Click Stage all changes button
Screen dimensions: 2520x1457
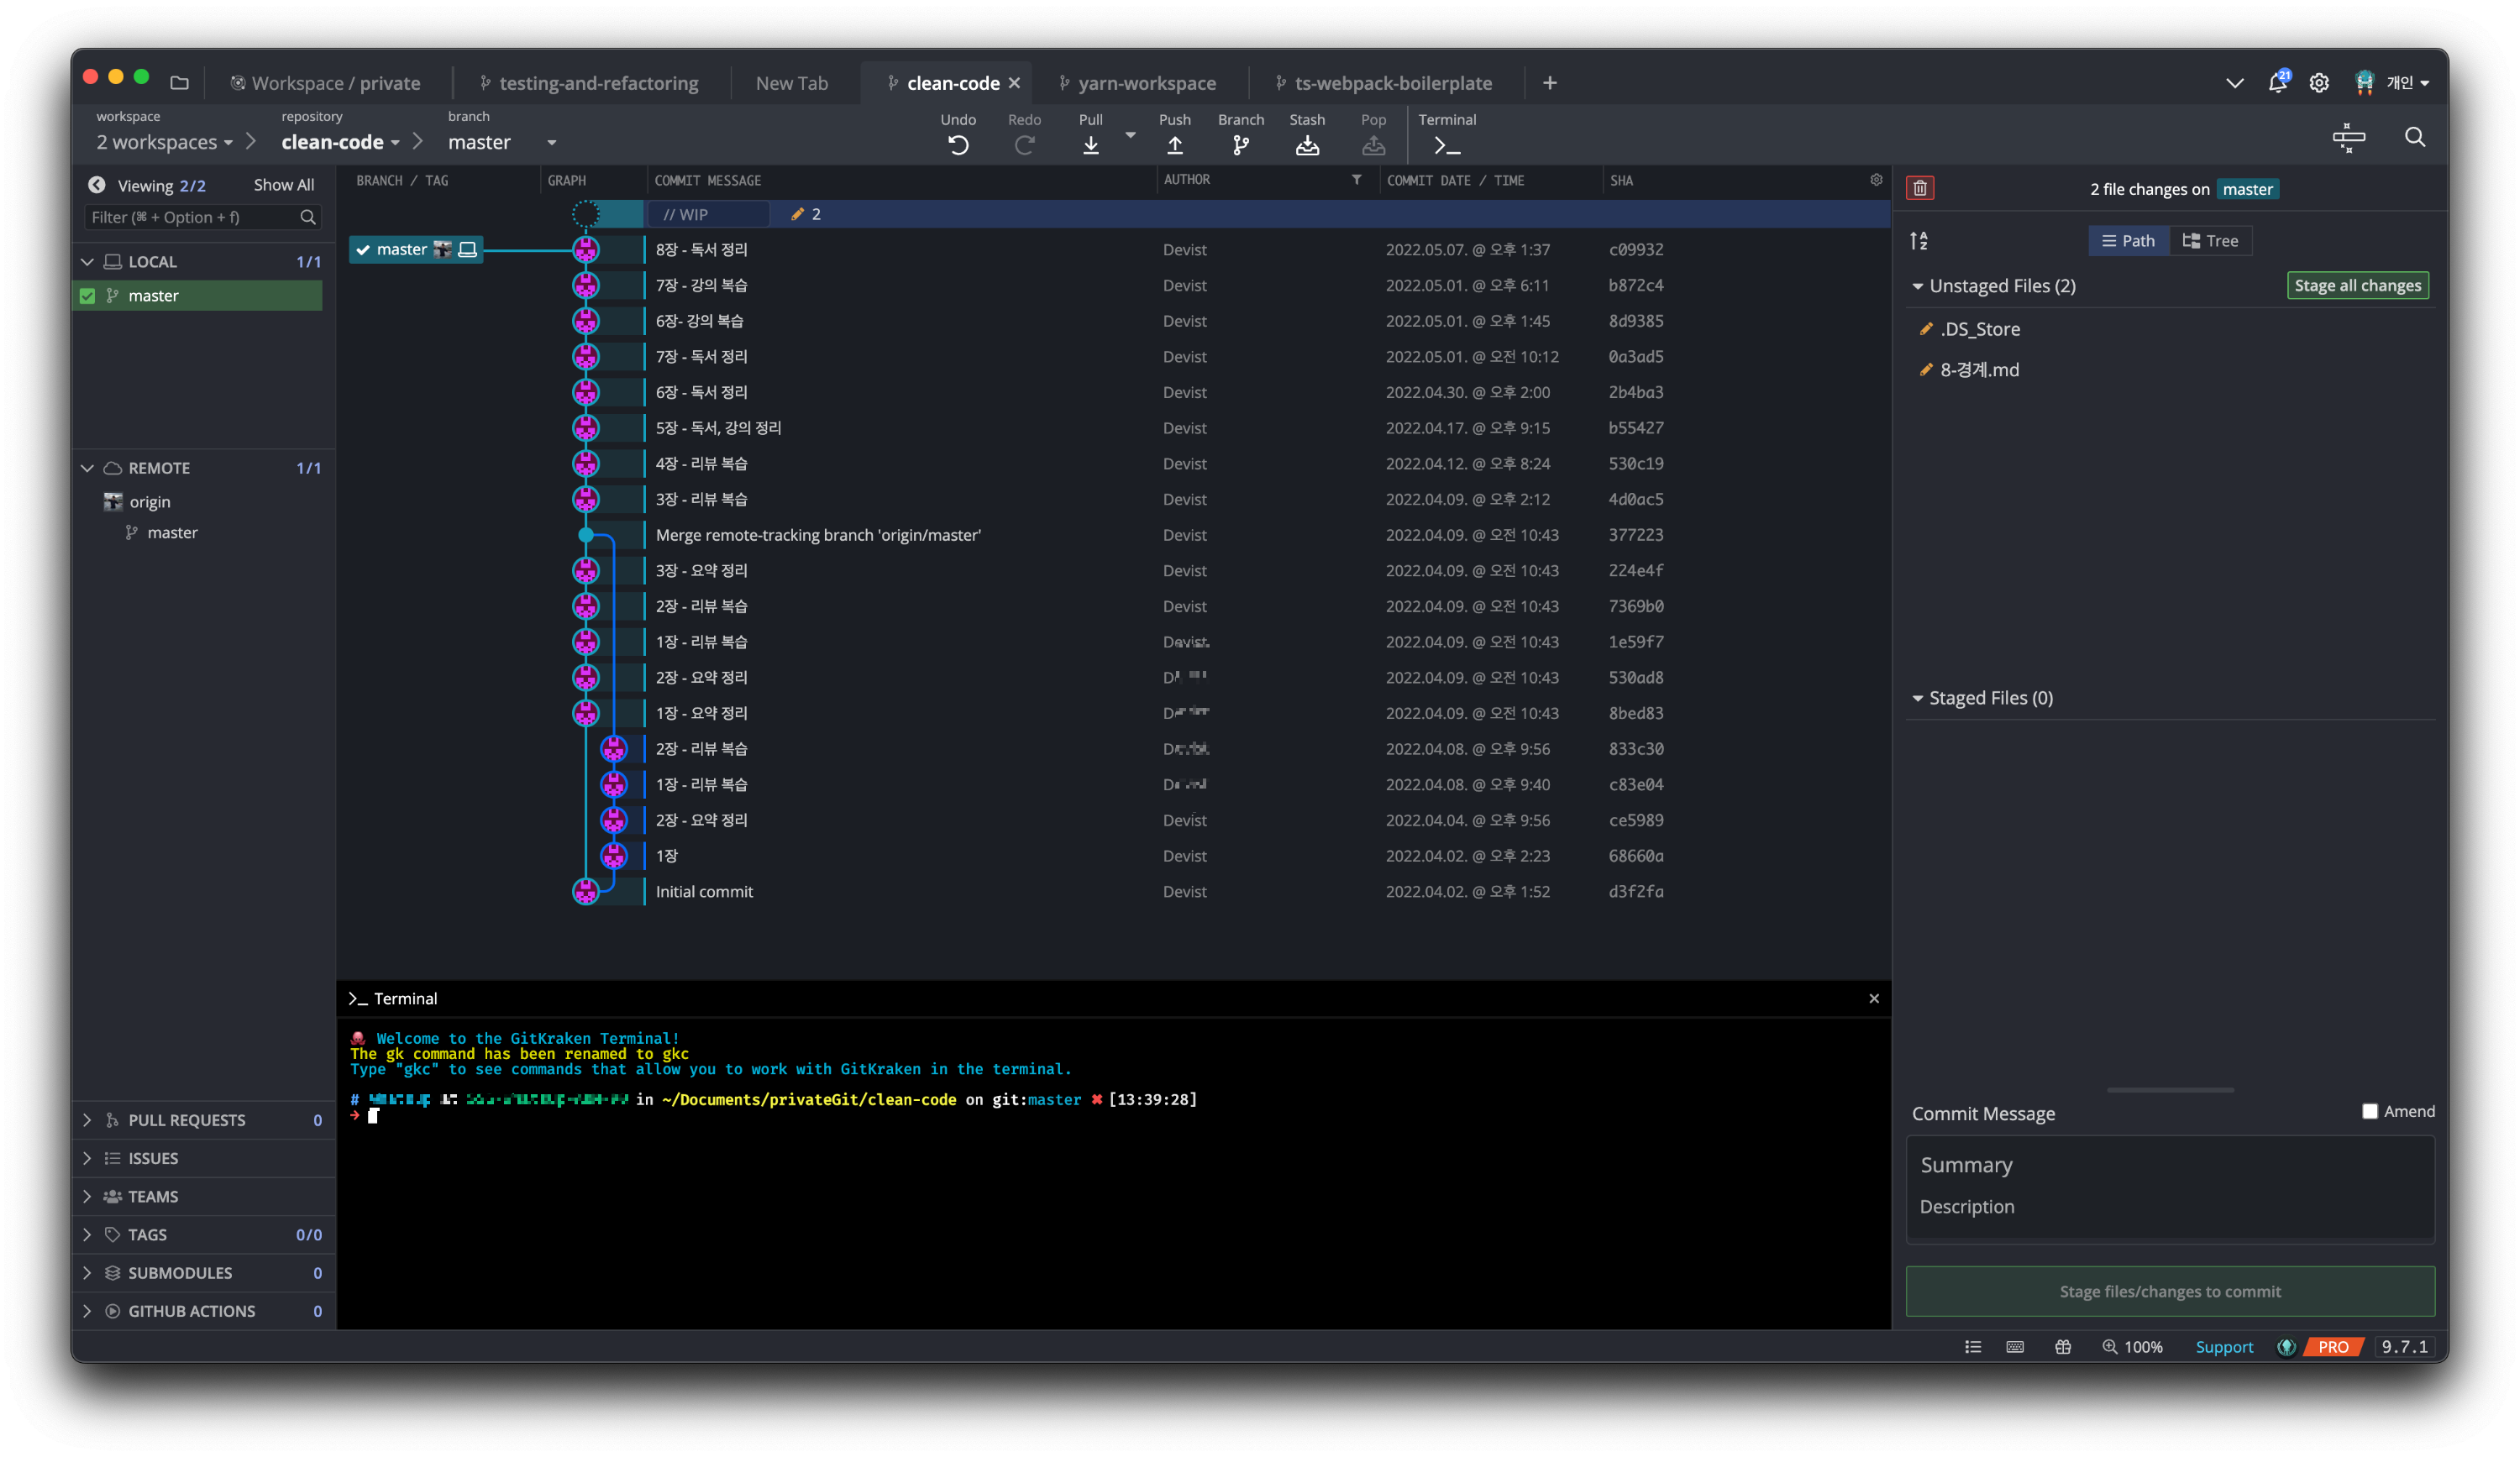pos(2357,286)
